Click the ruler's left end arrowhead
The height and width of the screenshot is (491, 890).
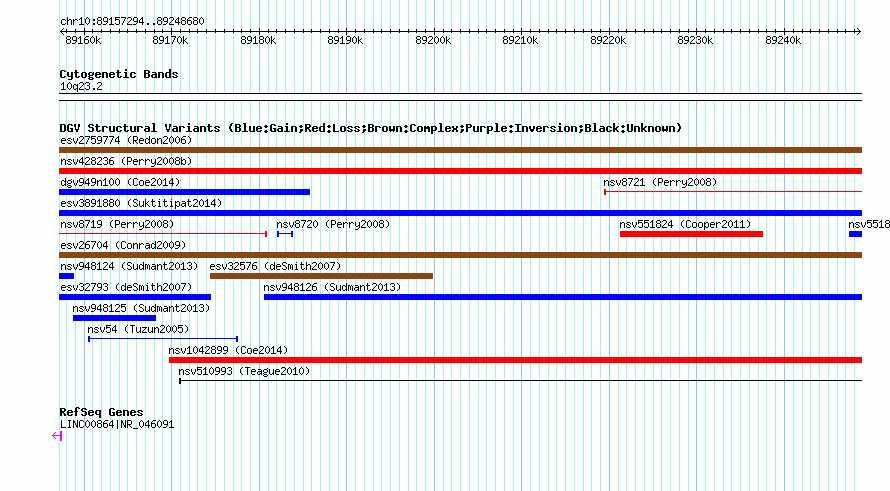click(62, 31)
